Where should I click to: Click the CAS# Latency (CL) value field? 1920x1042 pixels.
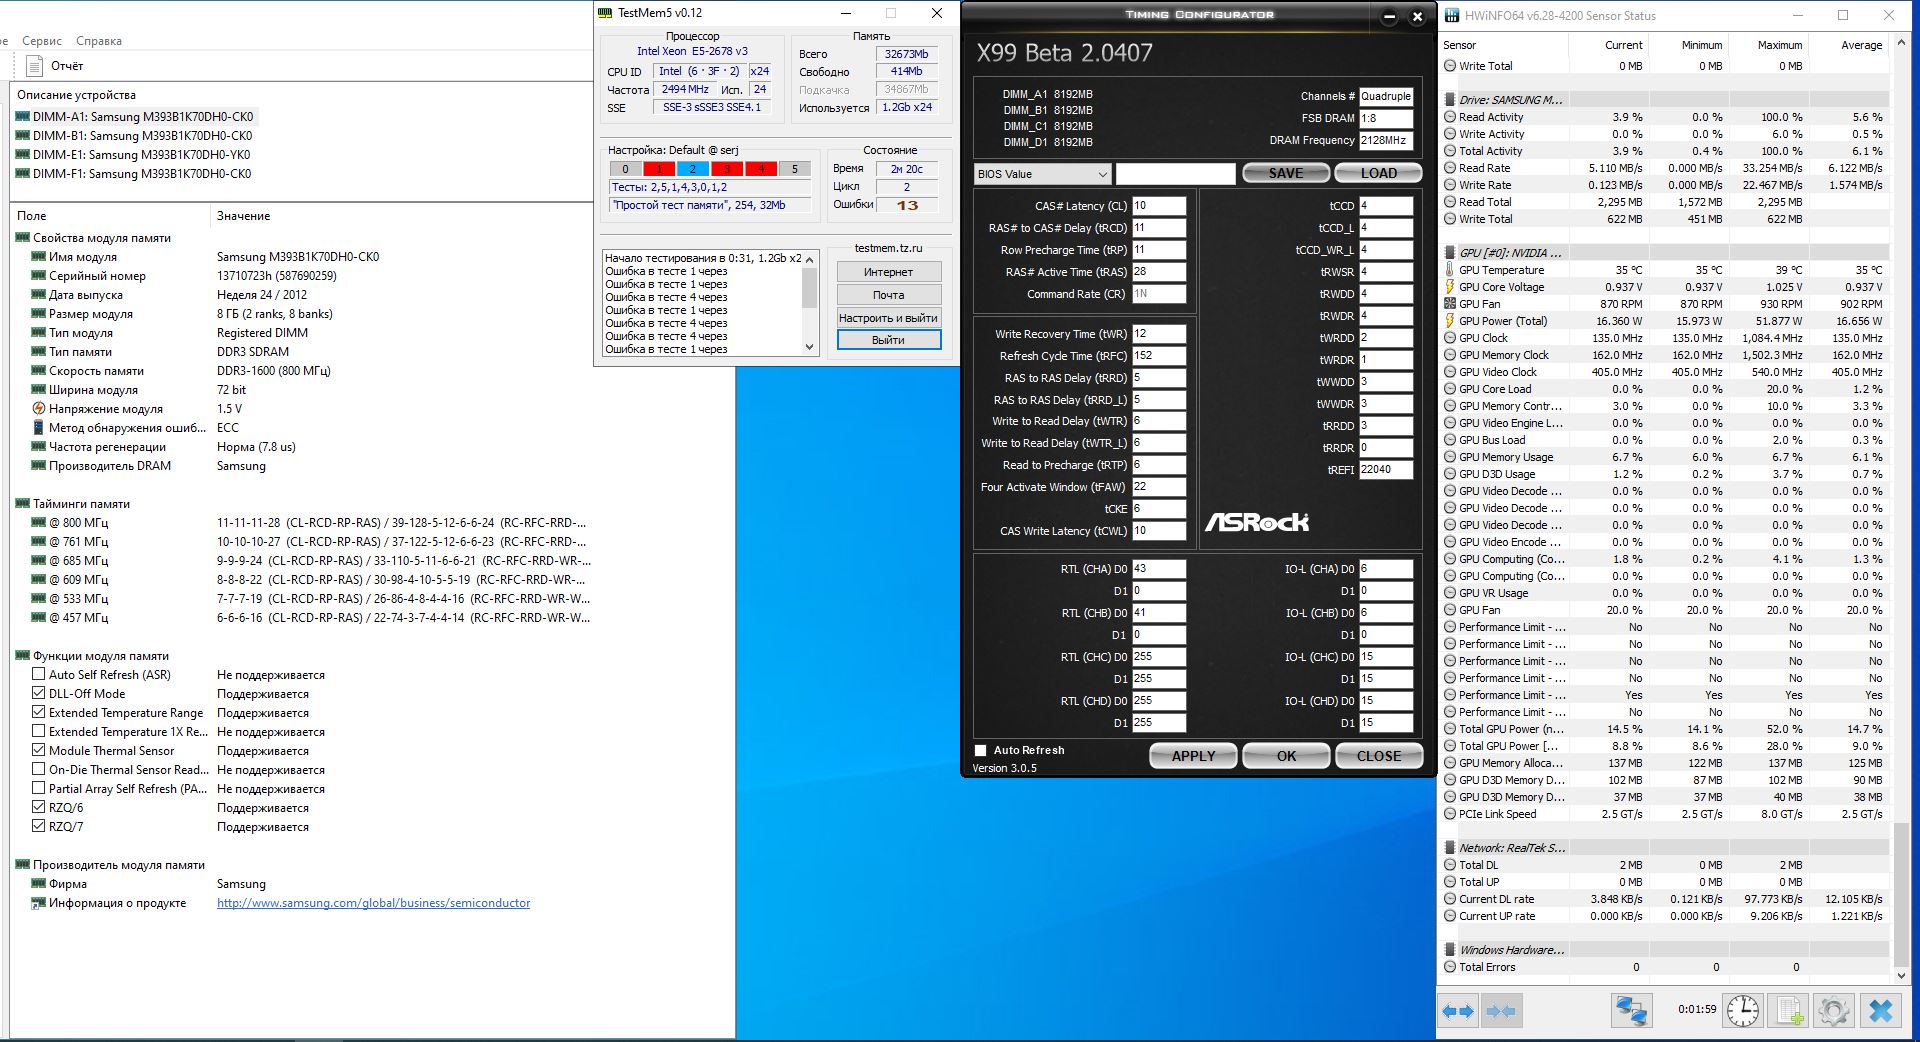pos(1159,206)
